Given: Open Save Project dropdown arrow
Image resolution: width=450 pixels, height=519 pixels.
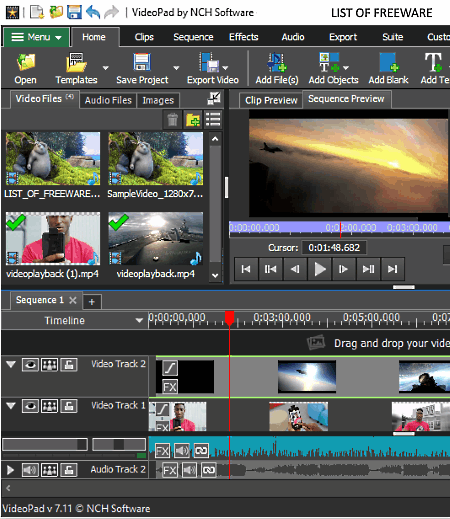Looking at the screenshot, I should point(176,68).
